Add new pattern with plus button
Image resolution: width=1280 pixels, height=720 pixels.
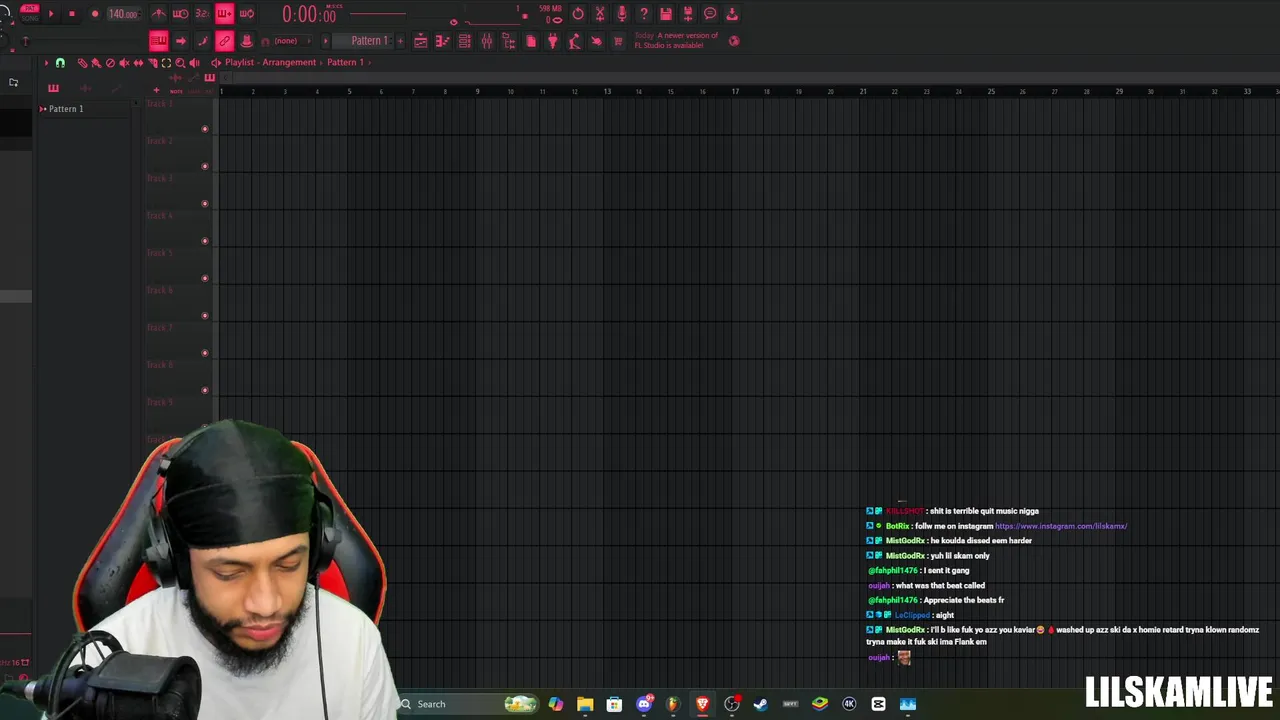tap(401, 41)
